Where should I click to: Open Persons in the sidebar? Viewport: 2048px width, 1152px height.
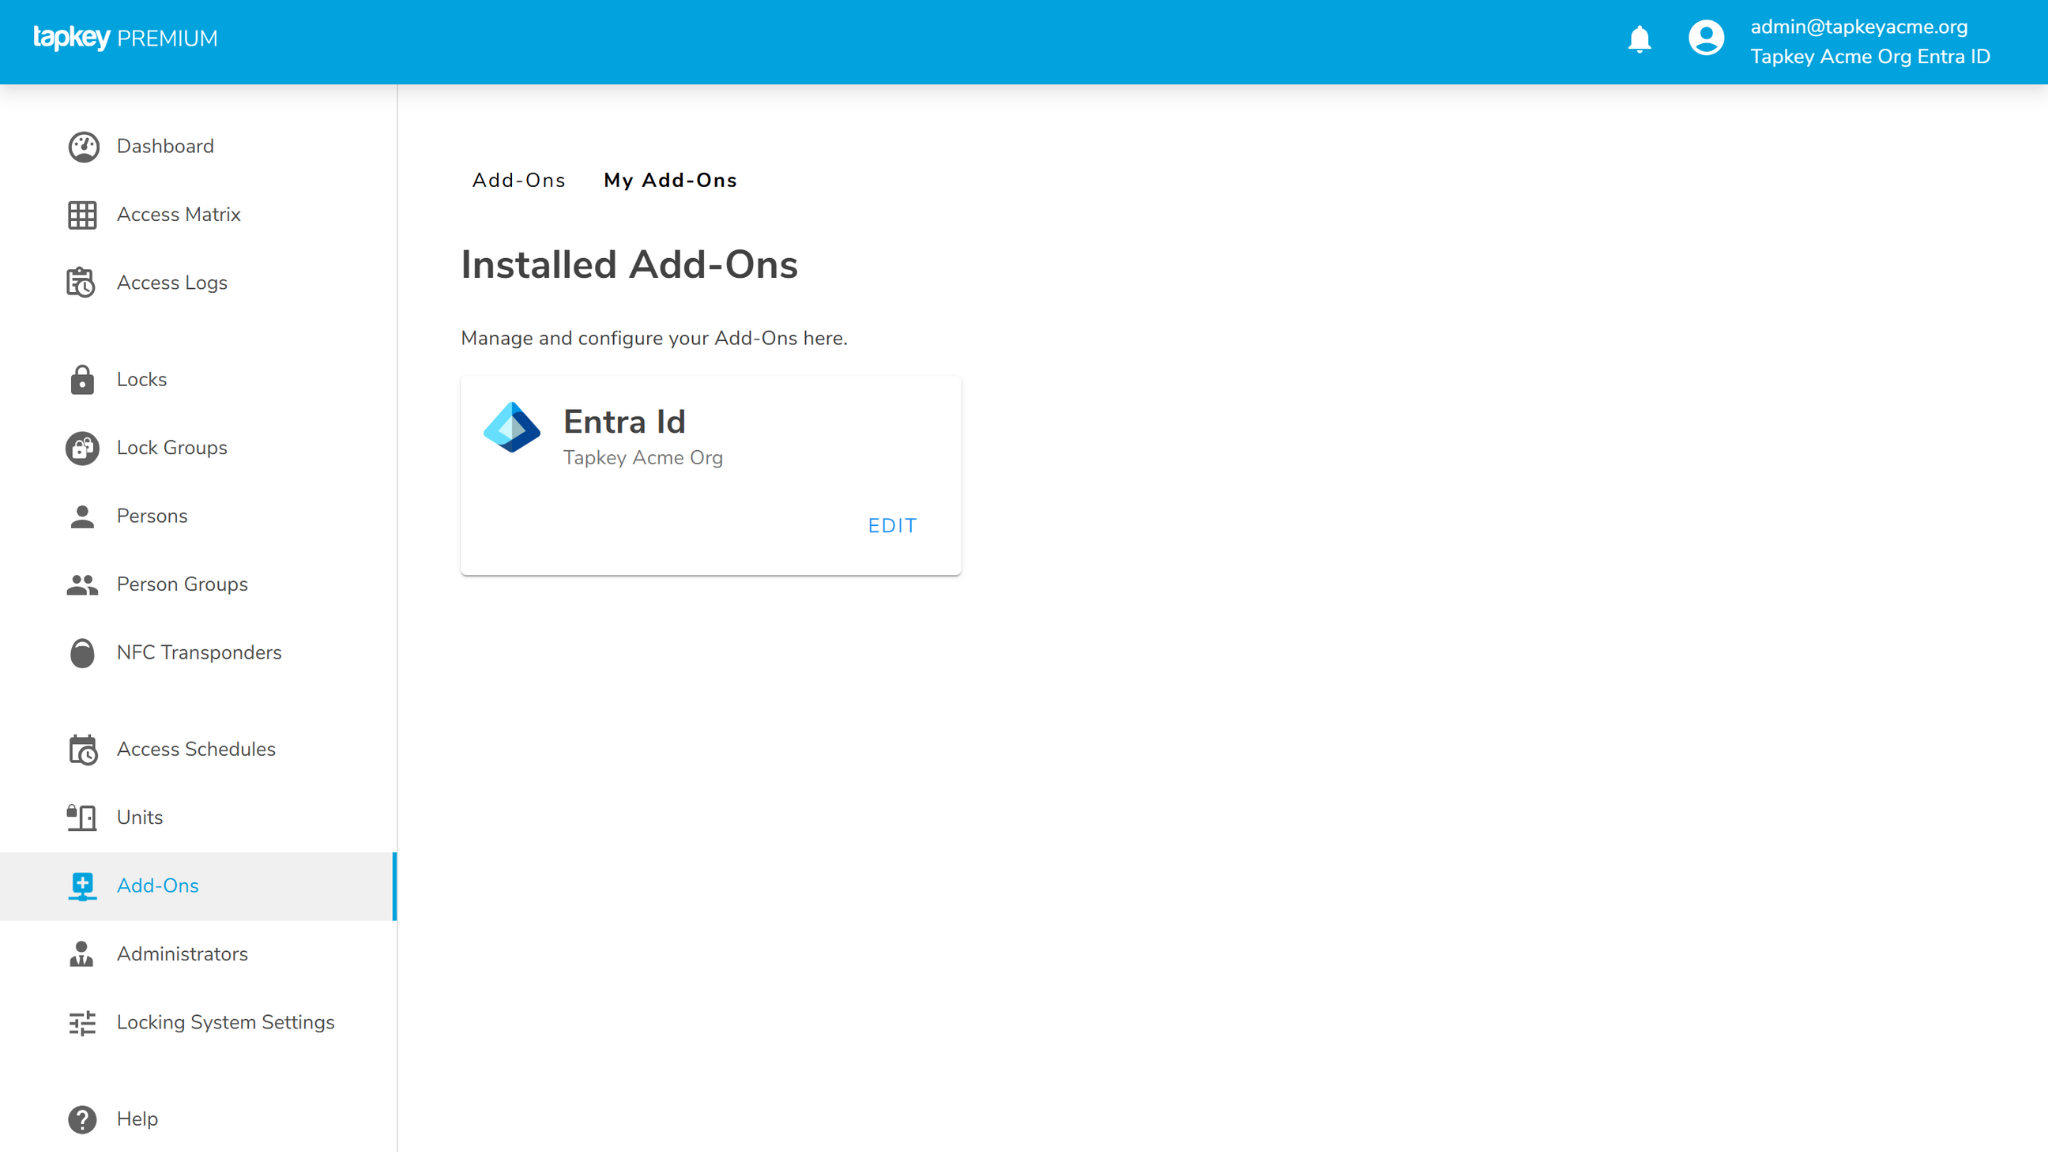click(x=152, y=516)
